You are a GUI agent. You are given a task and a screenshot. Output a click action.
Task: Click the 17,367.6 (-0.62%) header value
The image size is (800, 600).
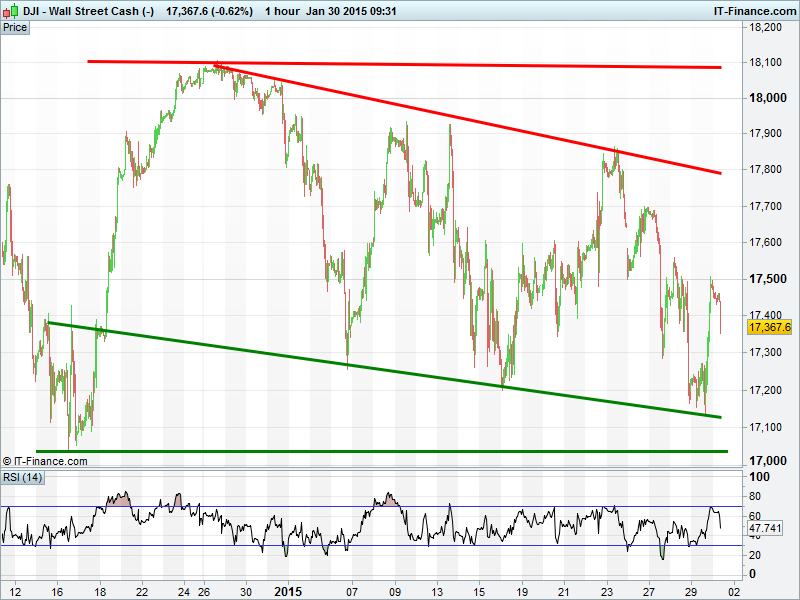coord(209,11)
